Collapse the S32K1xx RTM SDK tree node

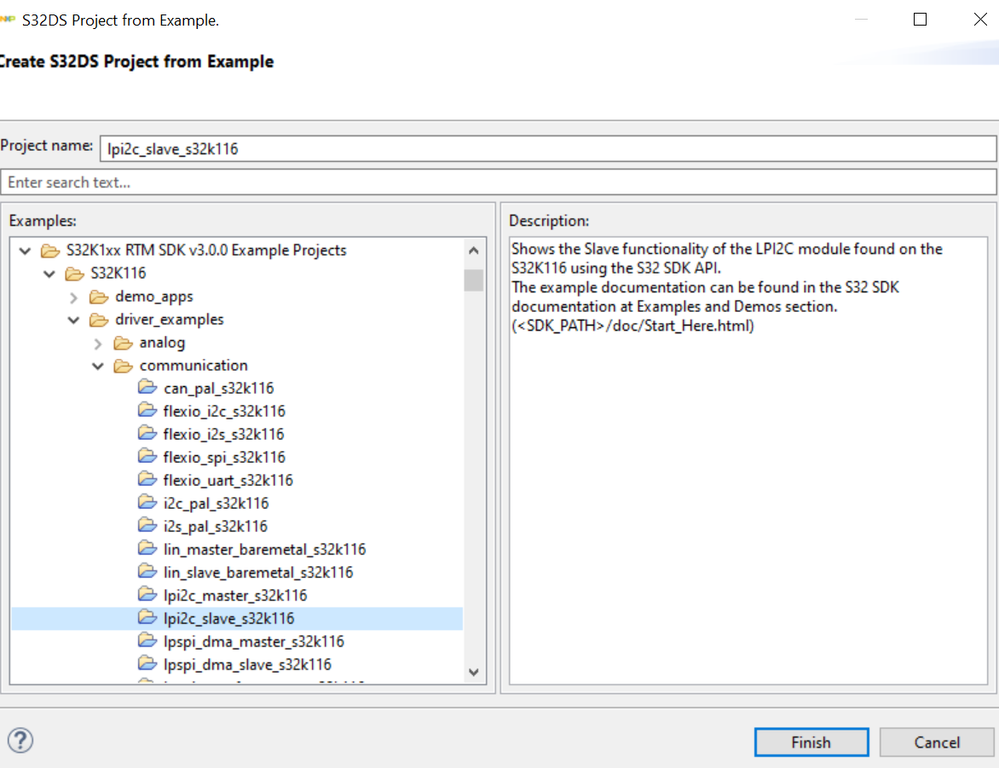tap(25, 250)
